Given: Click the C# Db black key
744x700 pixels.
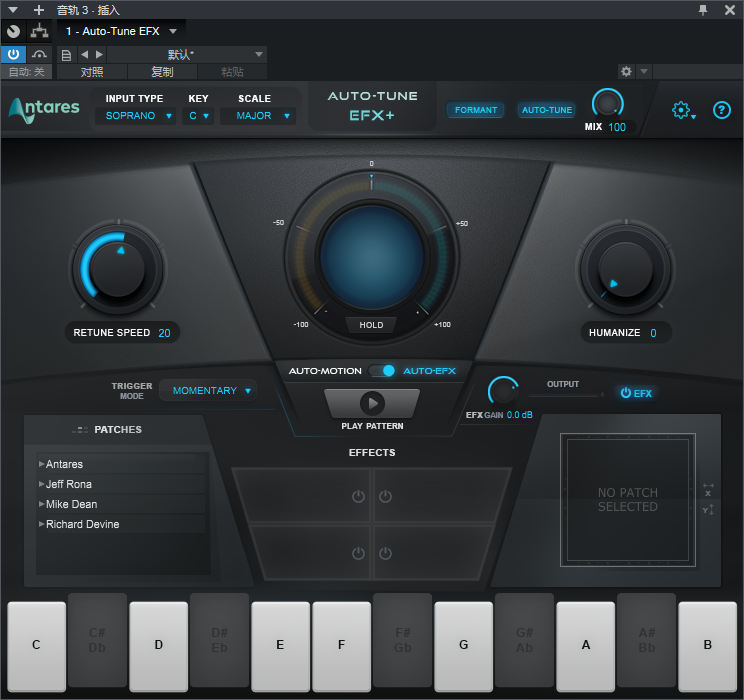Looking at the screenshot, I should coord(97,640).
